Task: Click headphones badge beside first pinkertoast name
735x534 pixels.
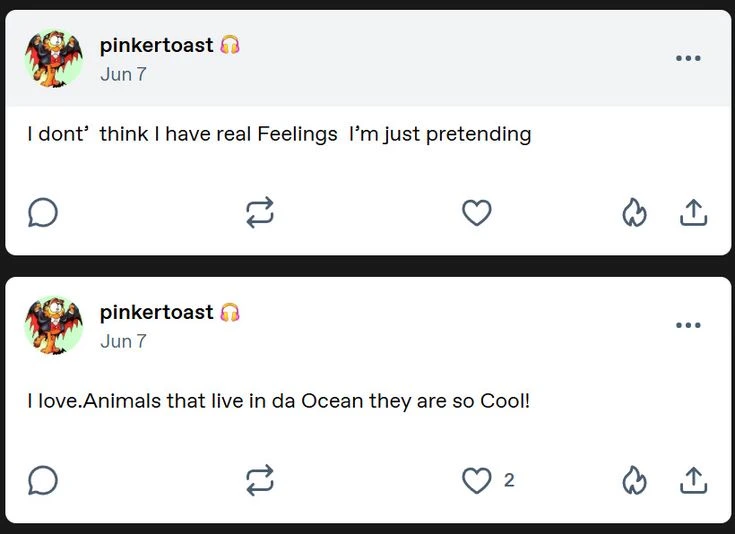Action: click(x=230, y=45)
